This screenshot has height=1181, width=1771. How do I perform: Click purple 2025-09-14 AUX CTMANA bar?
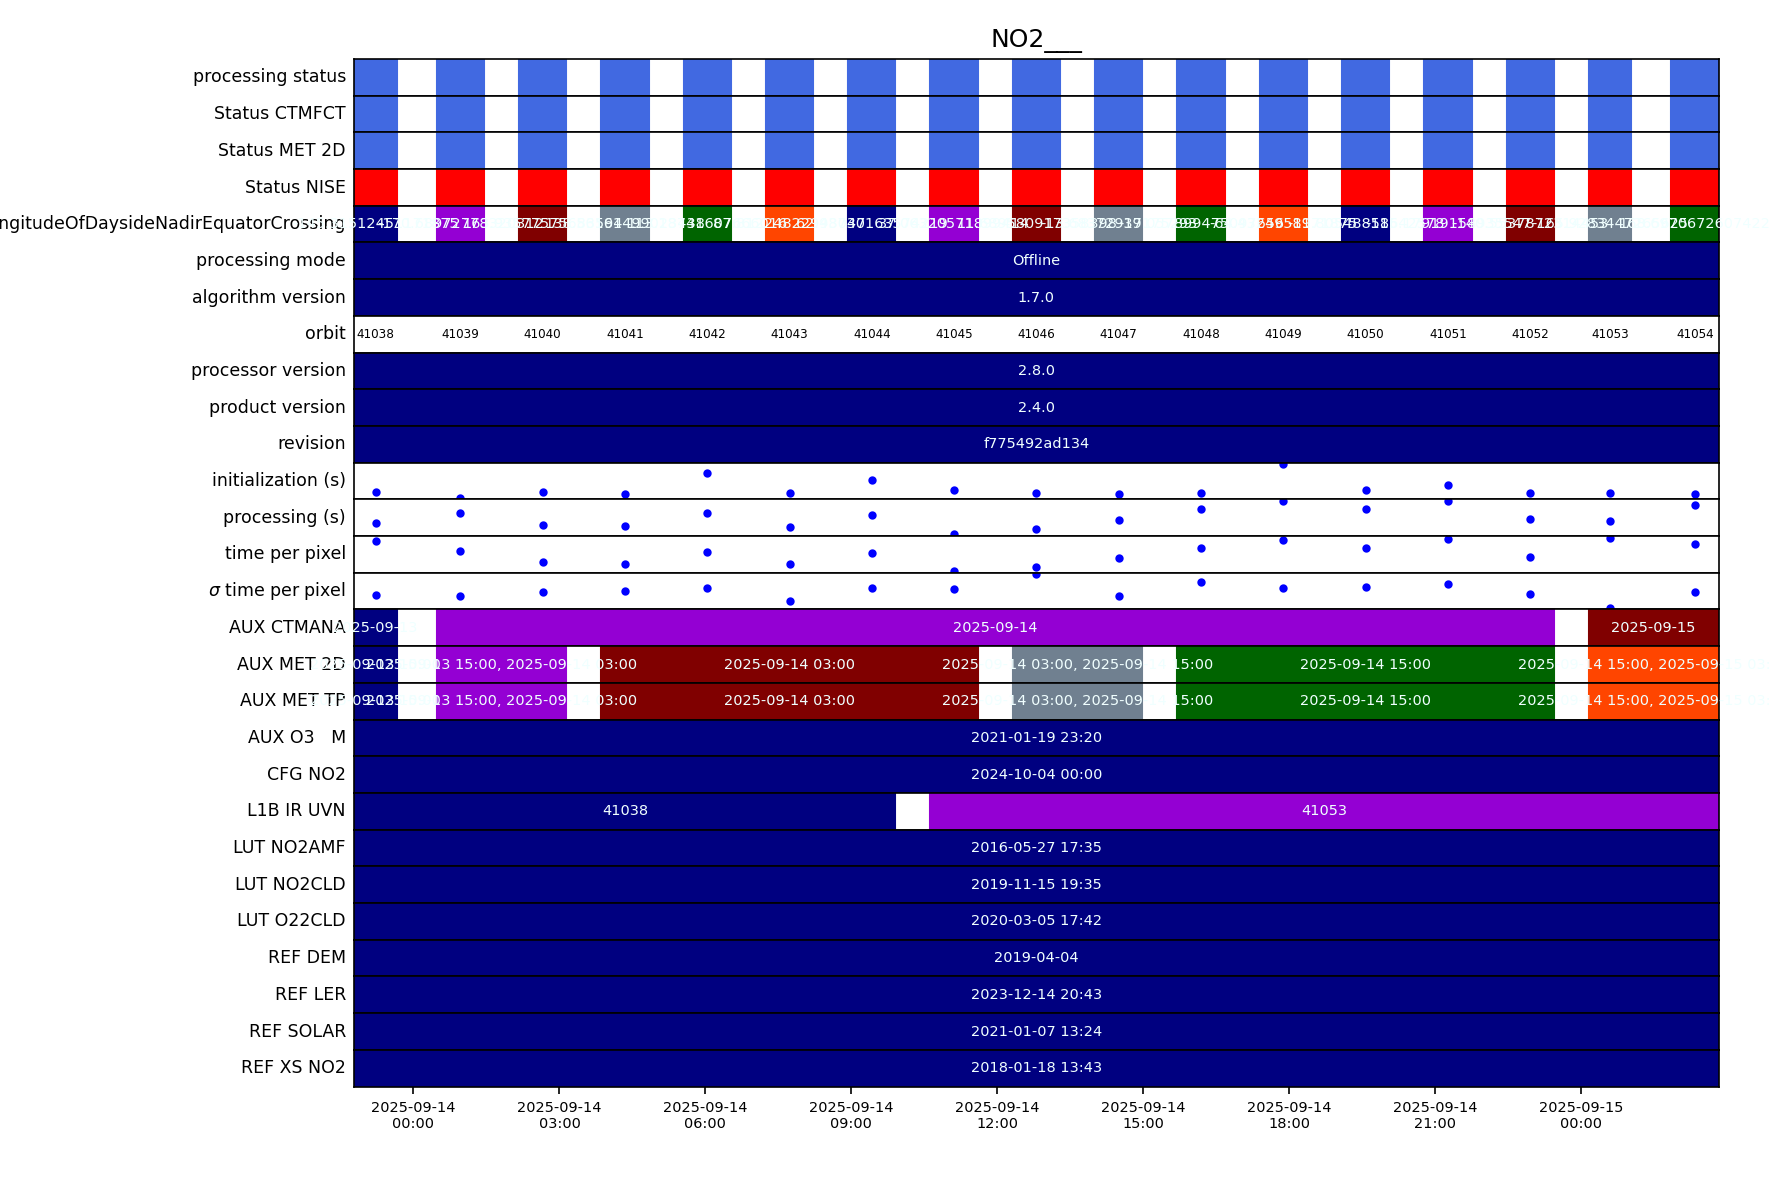(x=994, y=627)
